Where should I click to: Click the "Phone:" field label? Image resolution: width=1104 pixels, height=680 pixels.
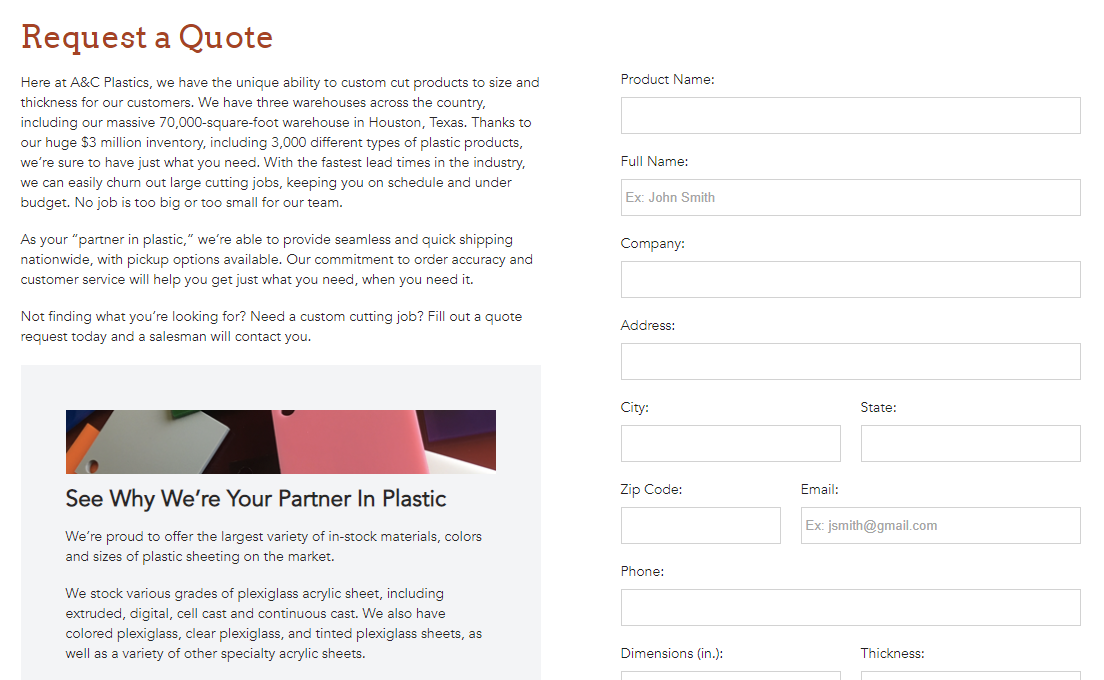click(x=642, y=572)
